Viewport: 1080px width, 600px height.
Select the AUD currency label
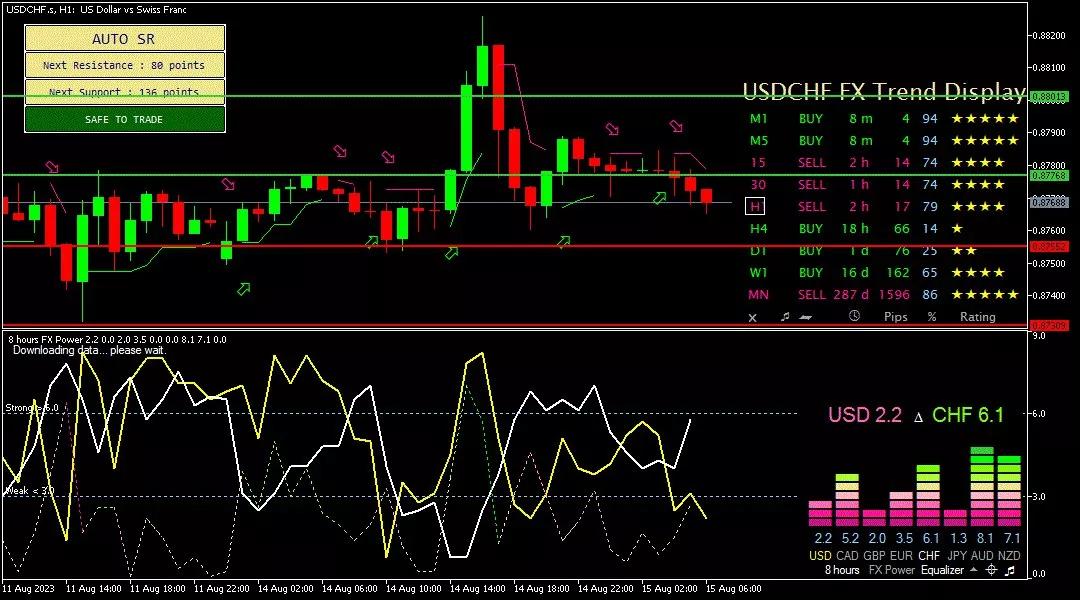pos(982,555)
